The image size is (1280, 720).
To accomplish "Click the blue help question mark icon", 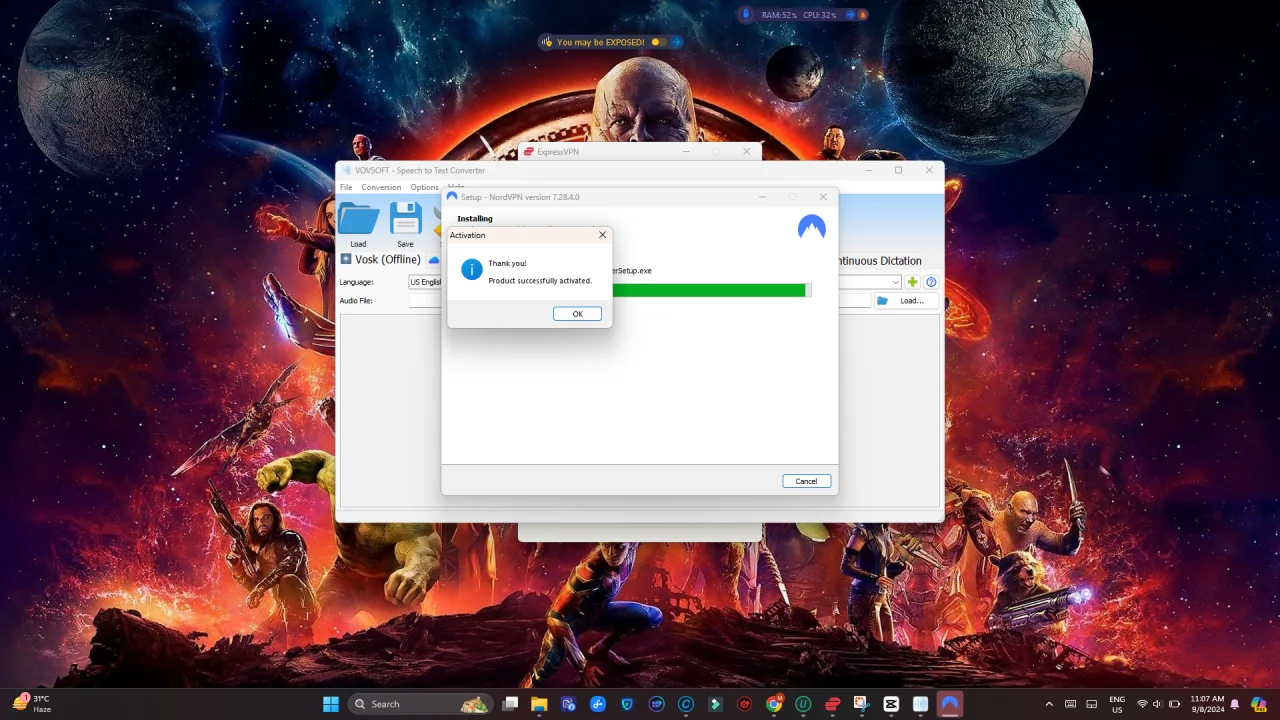I will 931,282.
